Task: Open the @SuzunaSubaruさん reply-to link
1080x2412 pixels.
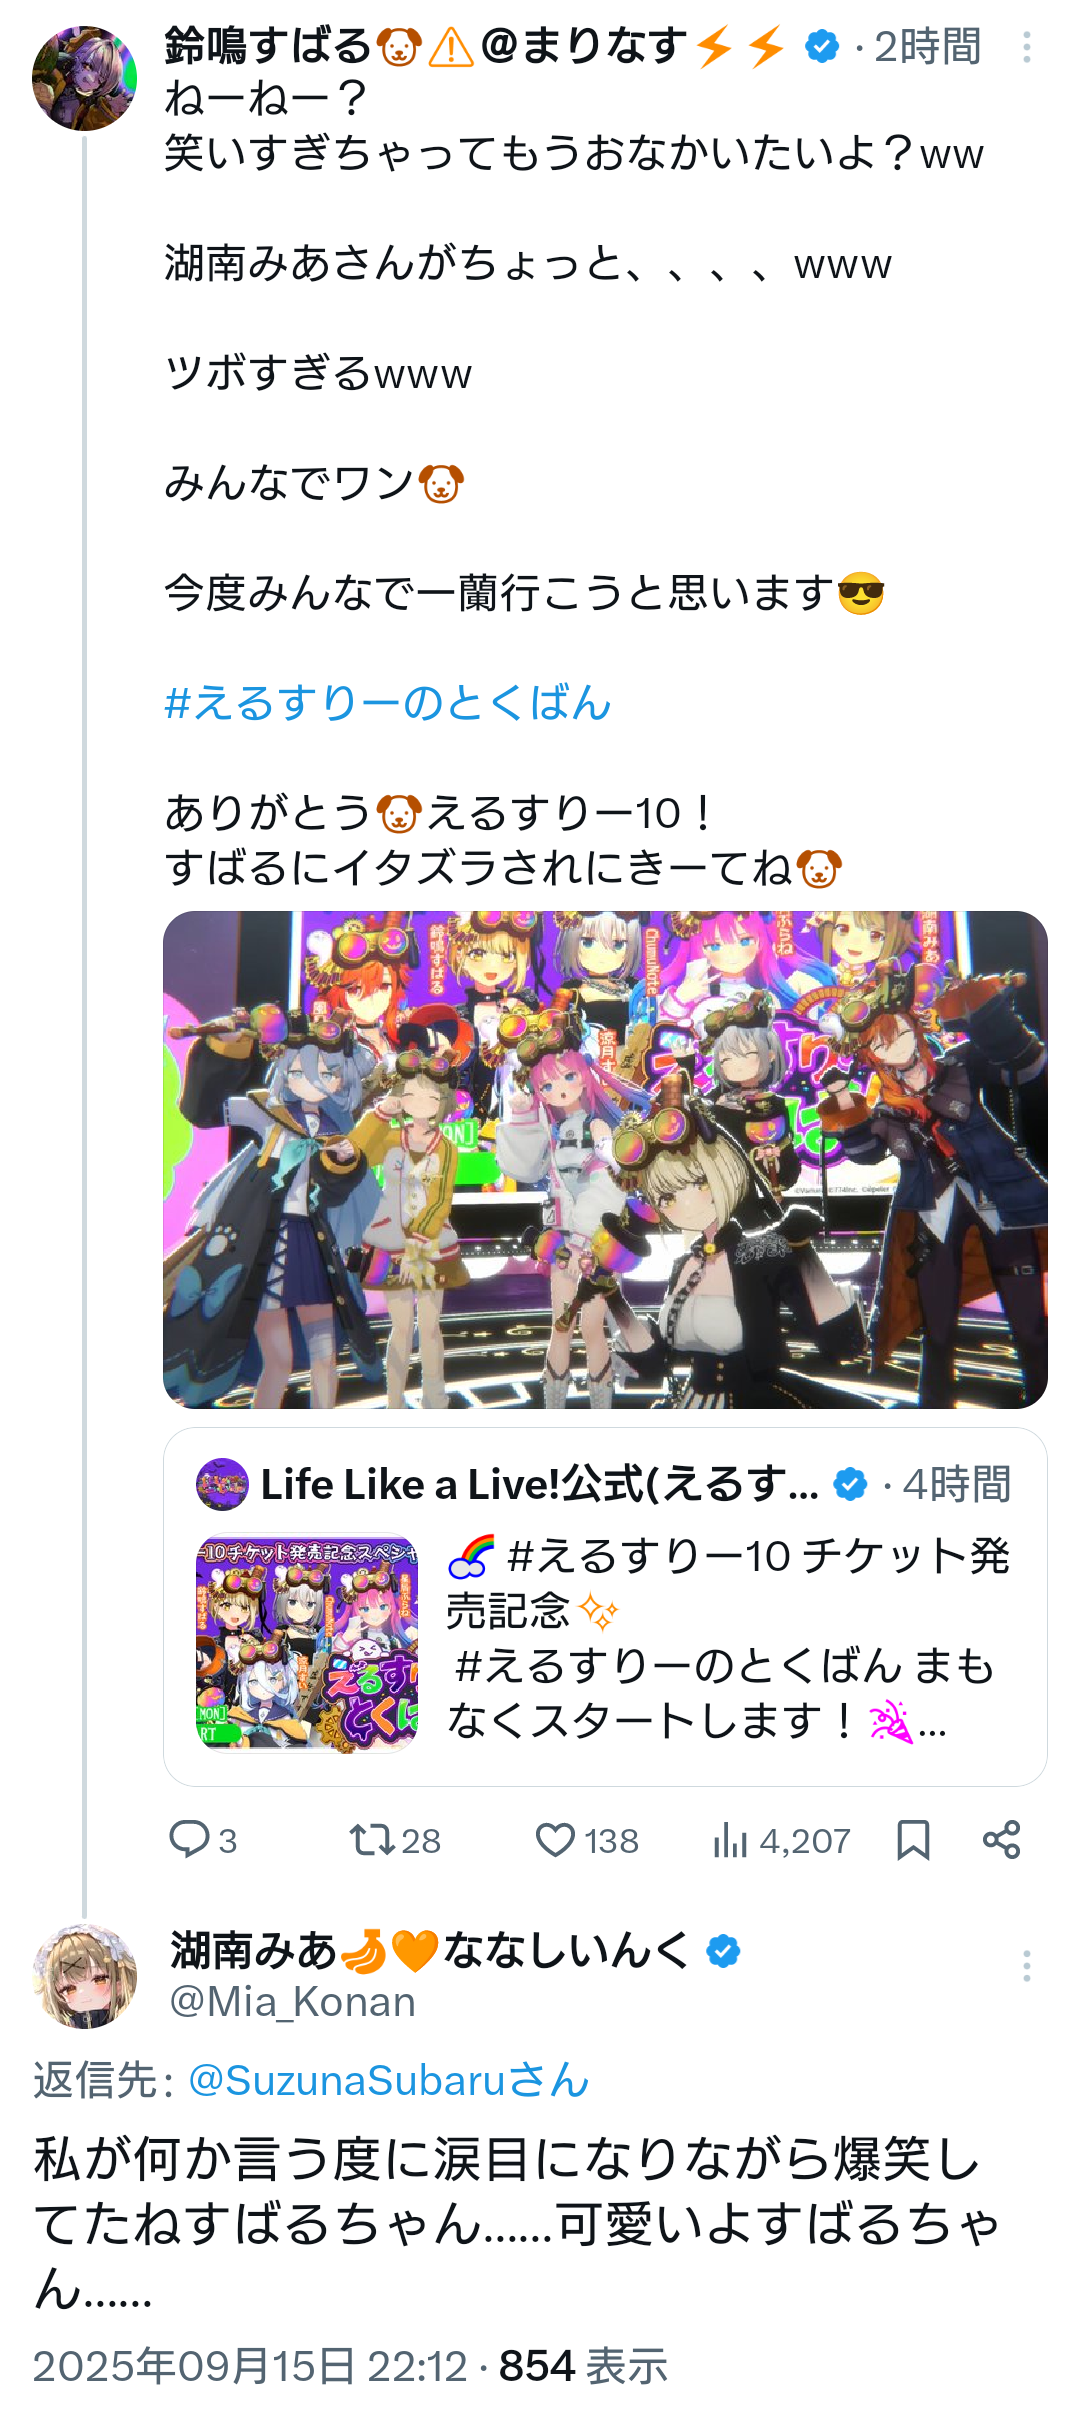Action: tap(389, 2080)
